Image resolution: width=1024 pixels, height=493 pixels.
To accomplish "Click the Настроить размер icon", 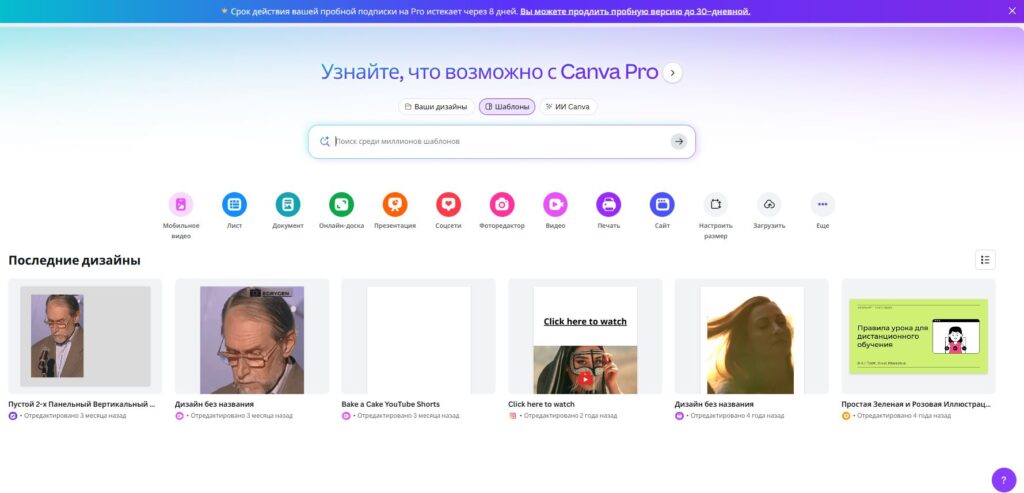I will pyautogui.click(x=715, y=204).
